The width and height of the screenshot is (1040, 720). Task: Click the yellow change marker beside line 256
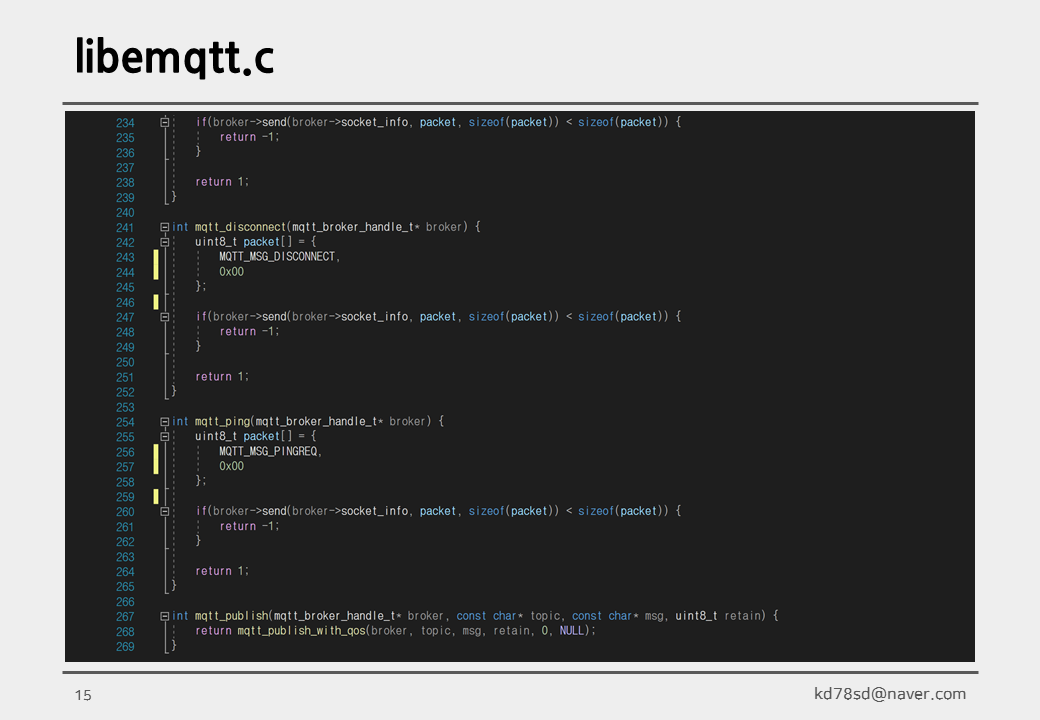(156, 459)
